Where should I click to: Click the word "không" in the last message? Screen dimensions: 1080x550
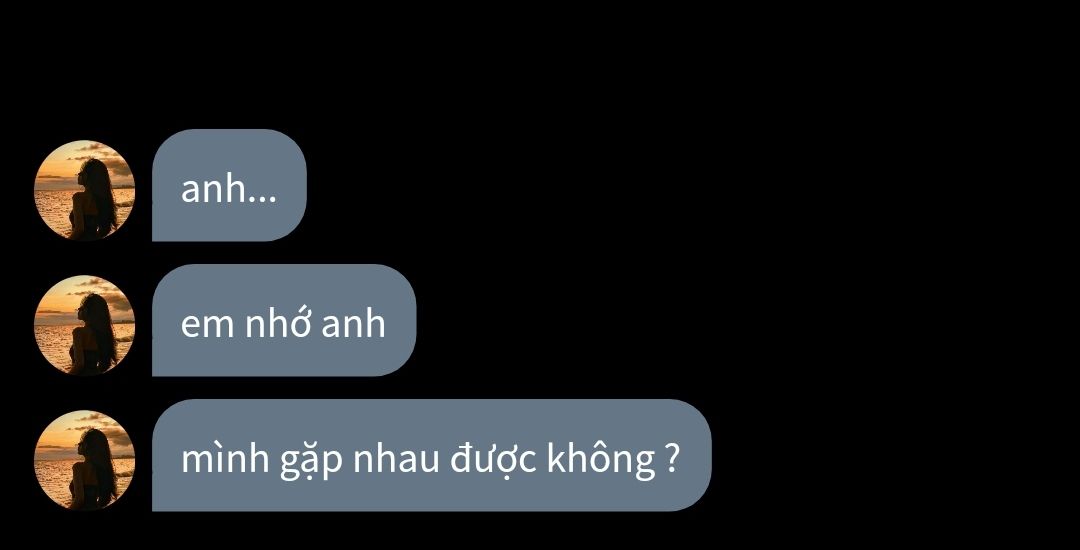[x=601, y=460]
